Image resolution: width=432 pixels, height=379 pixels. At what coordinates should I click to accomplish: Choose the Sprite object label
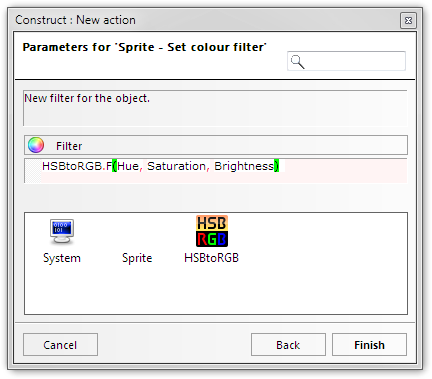(x=137, y=258)
